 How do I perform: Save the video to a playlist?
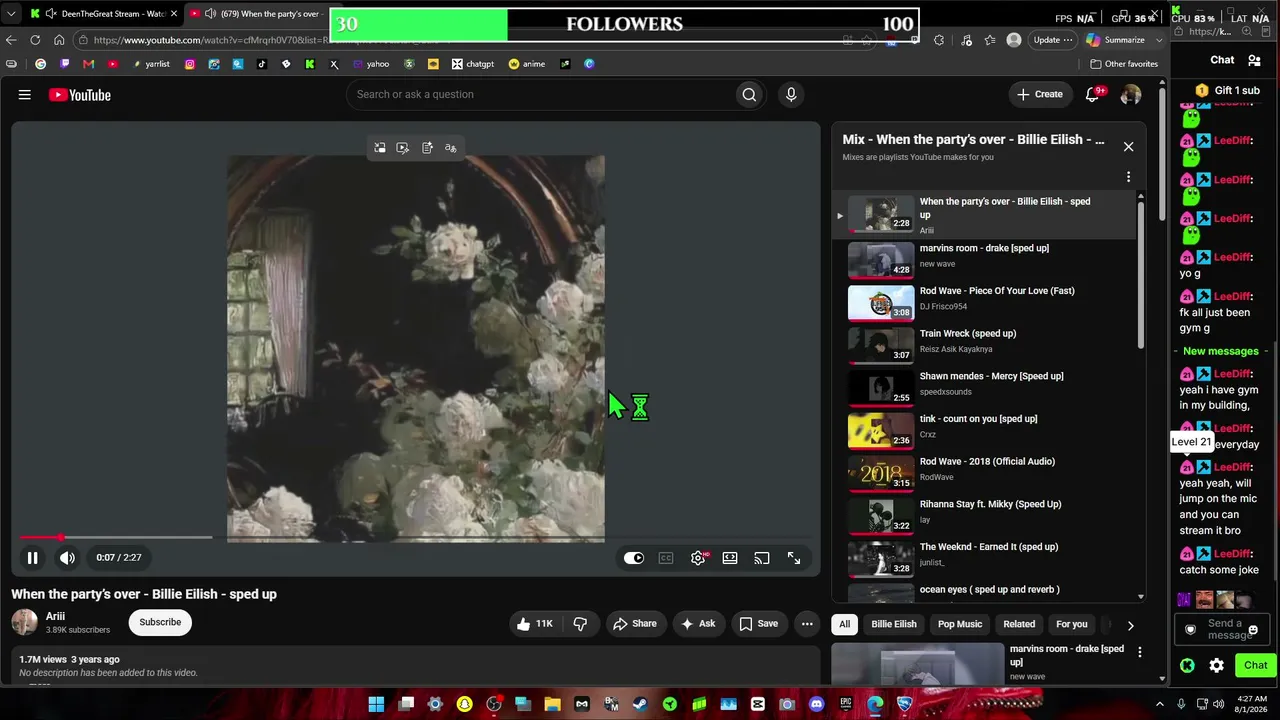(x=758, y=624)
